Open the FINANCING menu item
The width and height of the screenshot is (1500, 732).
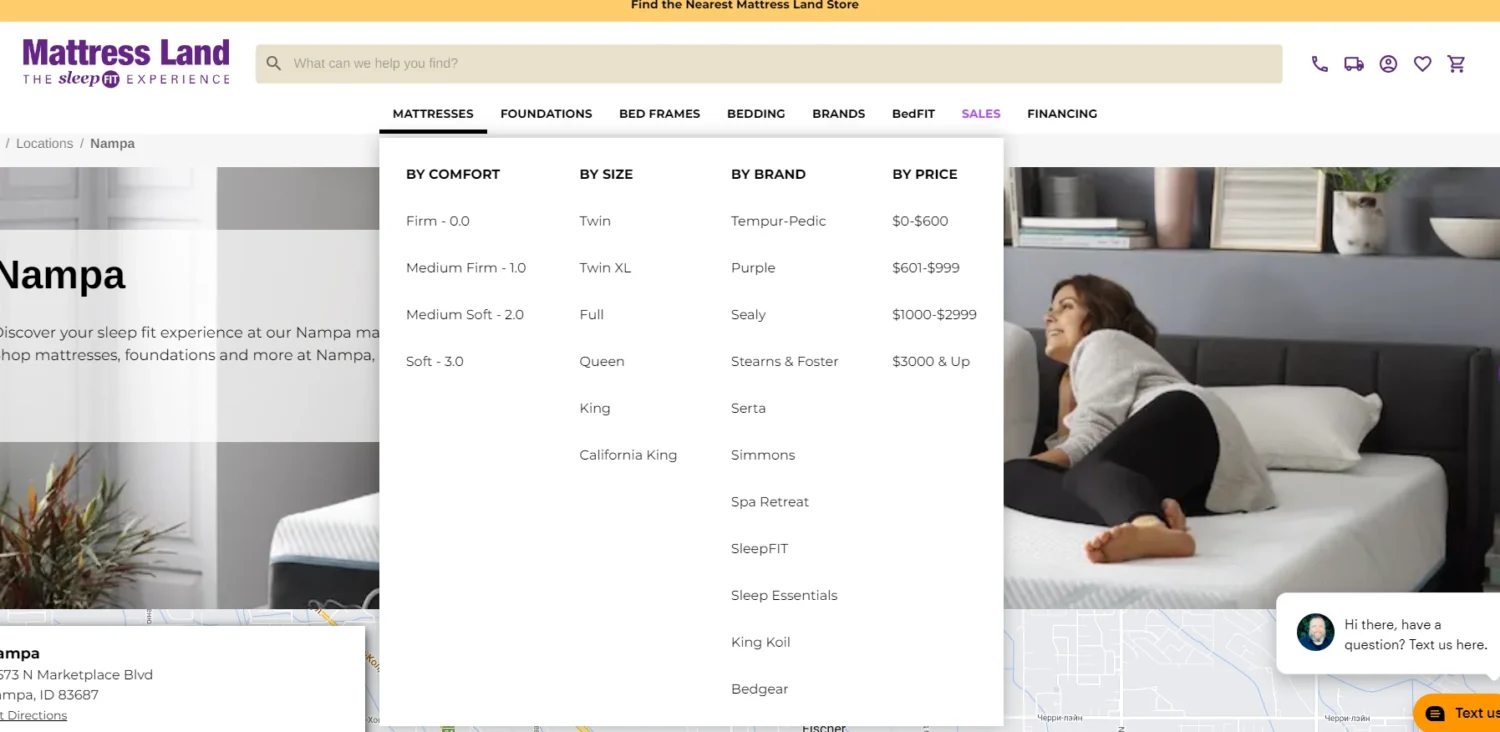click(x=1062, y=114)
